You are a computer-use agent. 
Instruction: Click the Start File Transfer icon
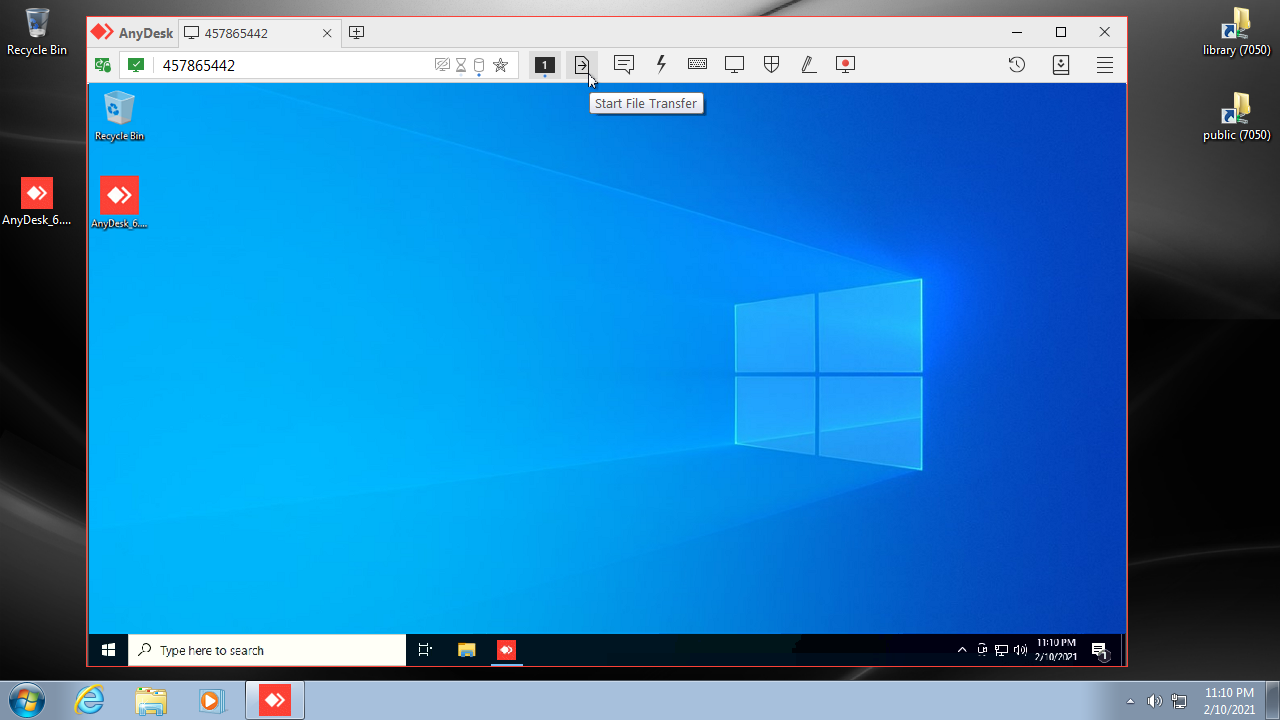coord(582,65)
